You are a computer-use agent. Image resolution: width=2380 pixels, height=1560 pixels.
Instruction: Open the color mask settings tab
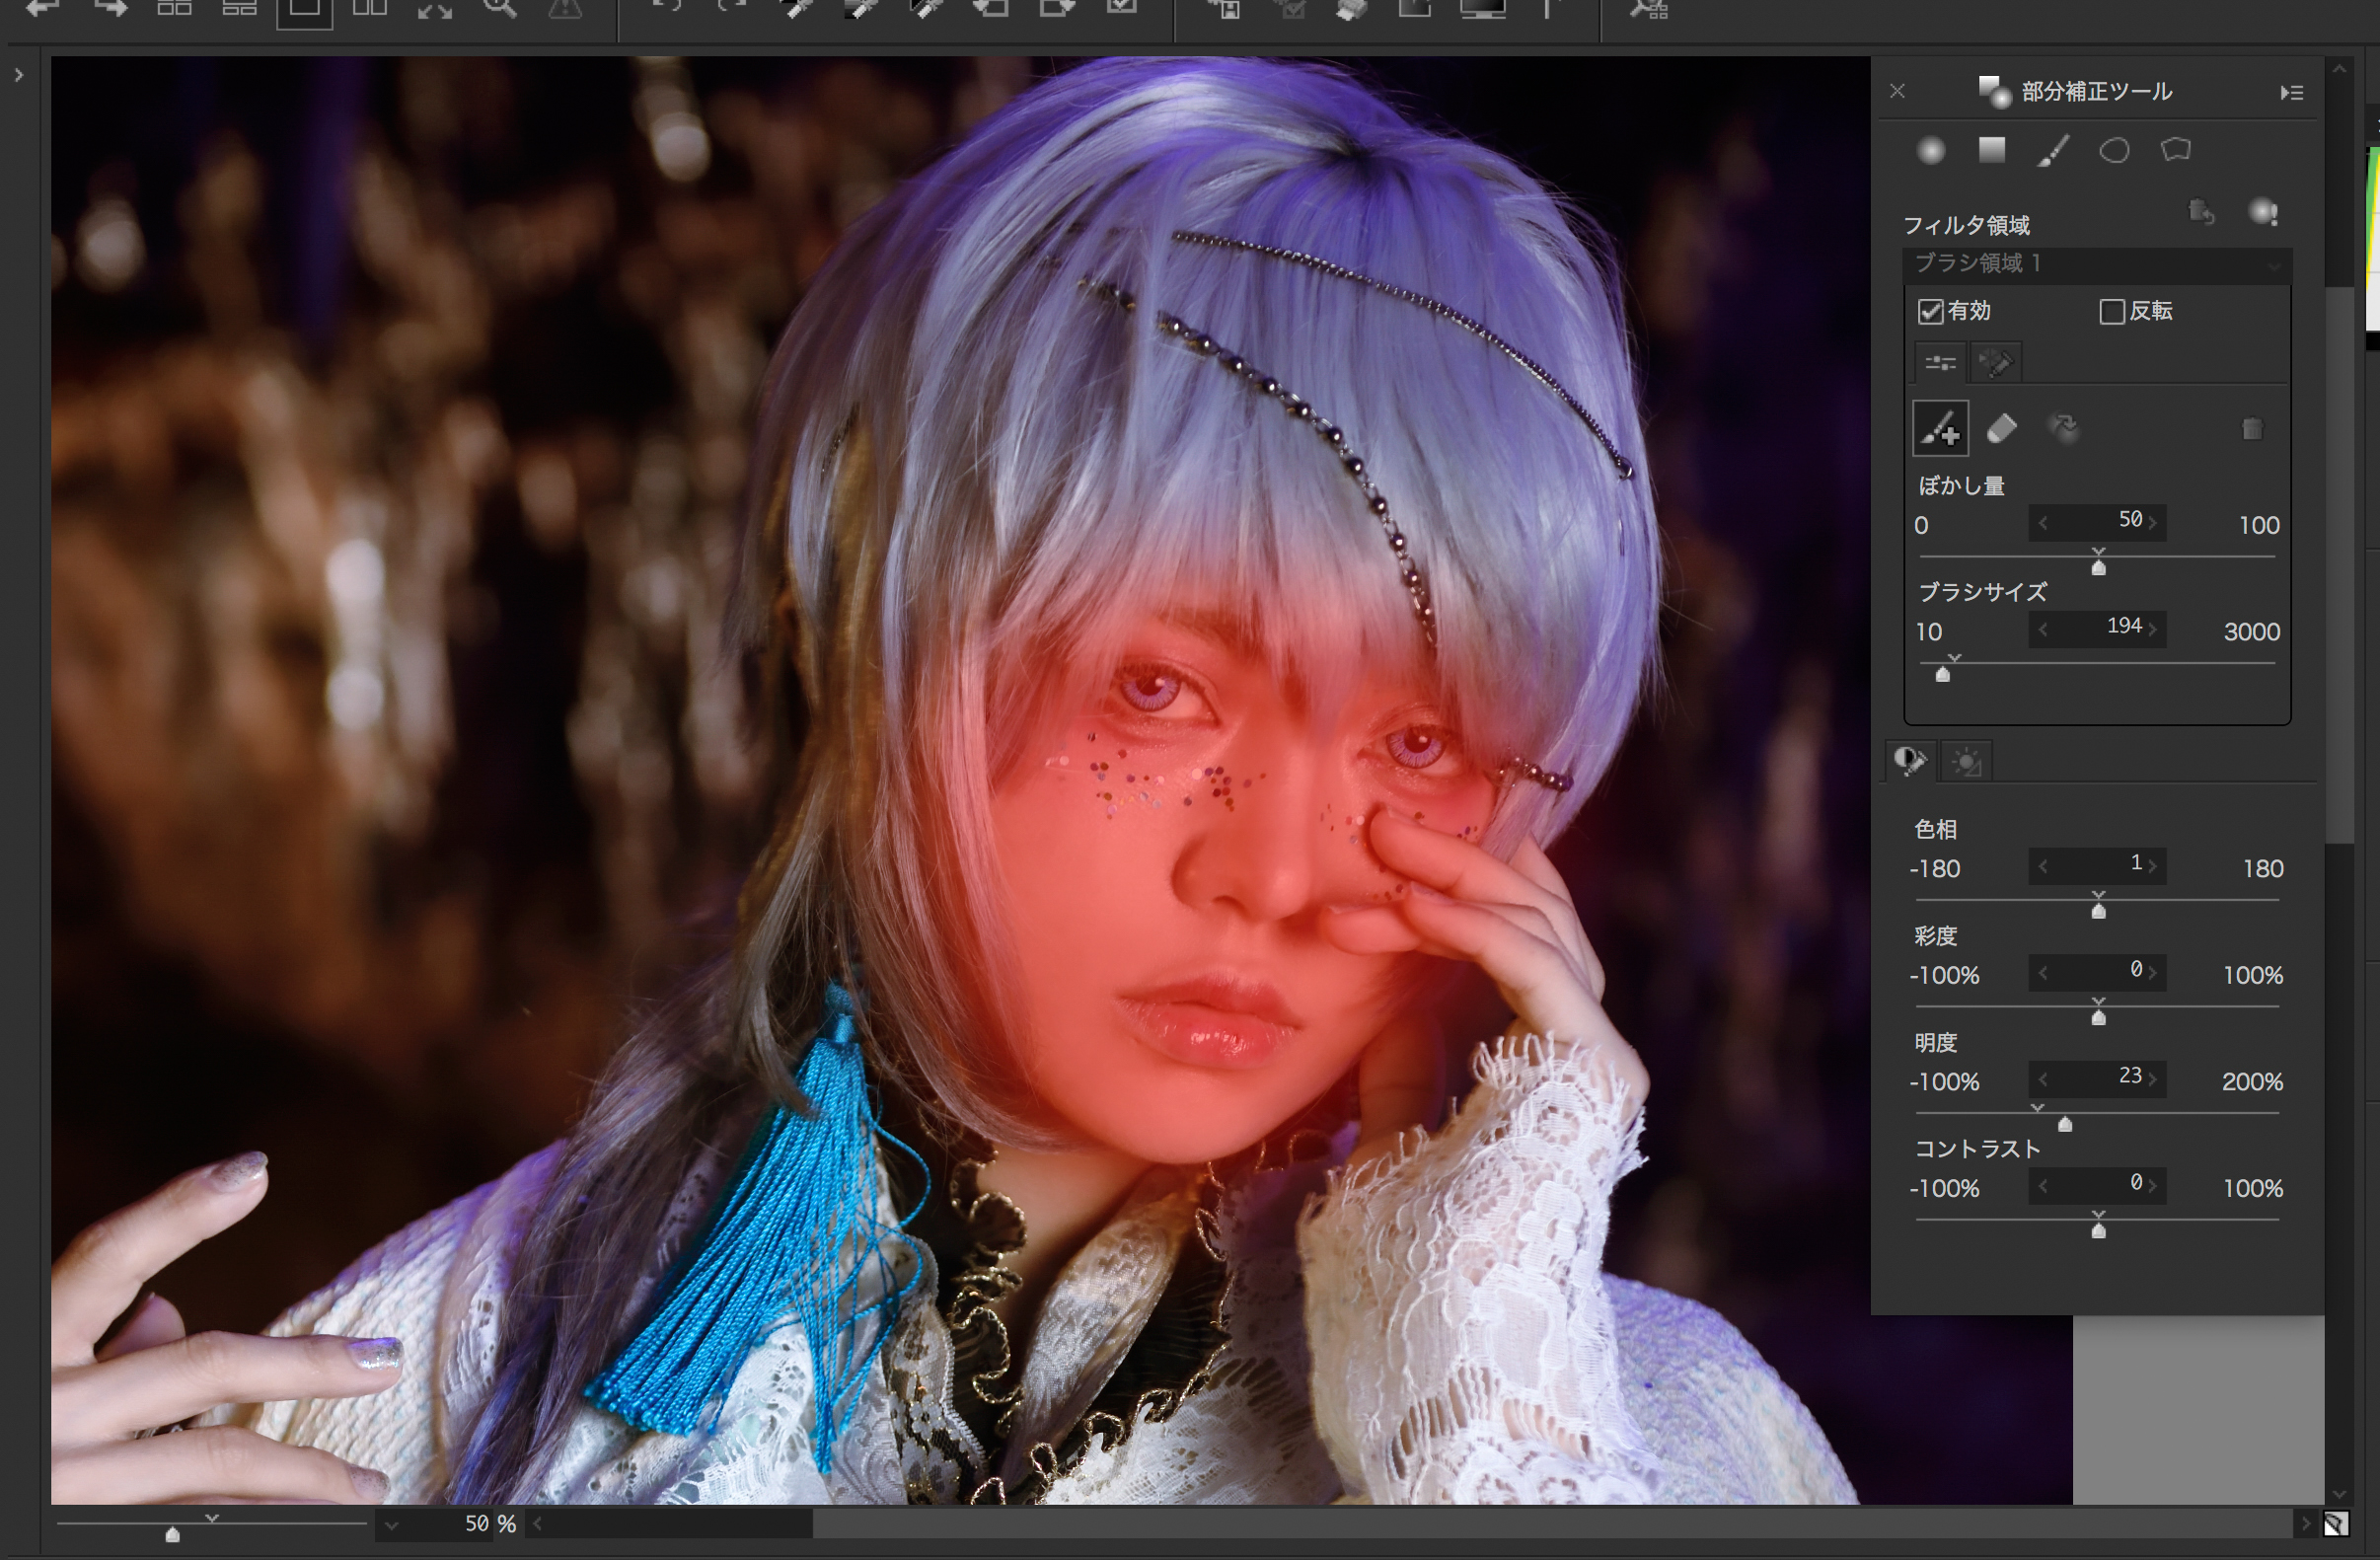(1995, 363)
